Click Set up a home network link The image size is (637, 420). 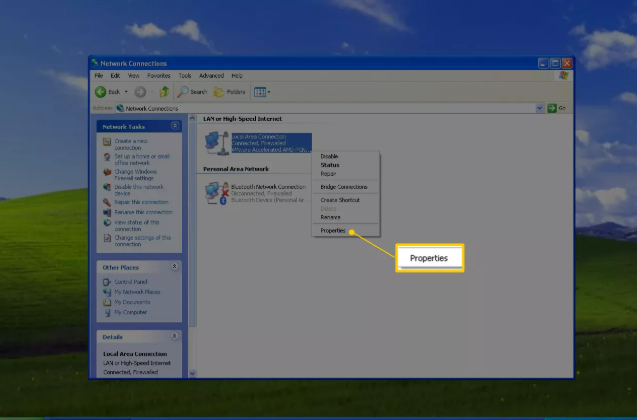click(142, 159)
